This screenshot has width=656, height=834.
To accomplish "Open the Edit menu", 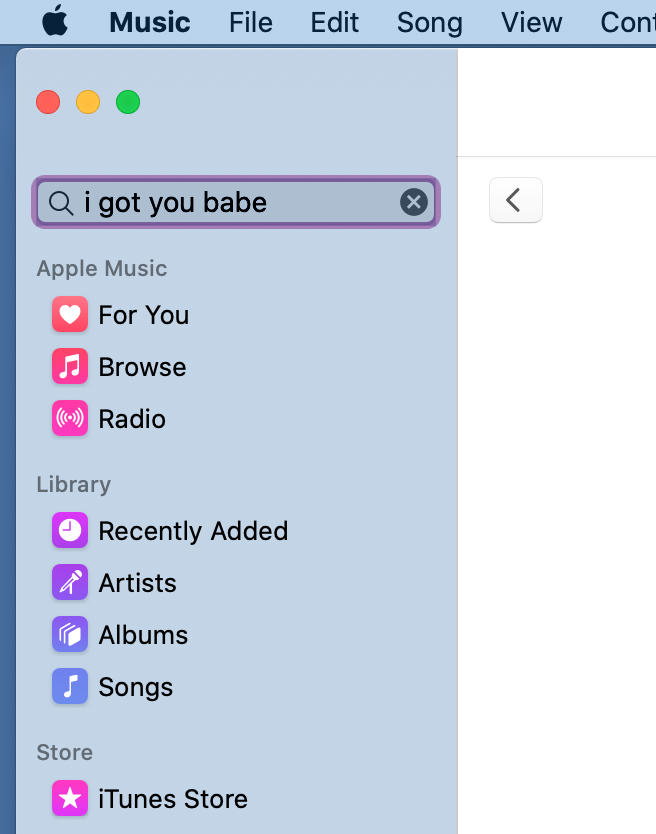I will [334, 22].
